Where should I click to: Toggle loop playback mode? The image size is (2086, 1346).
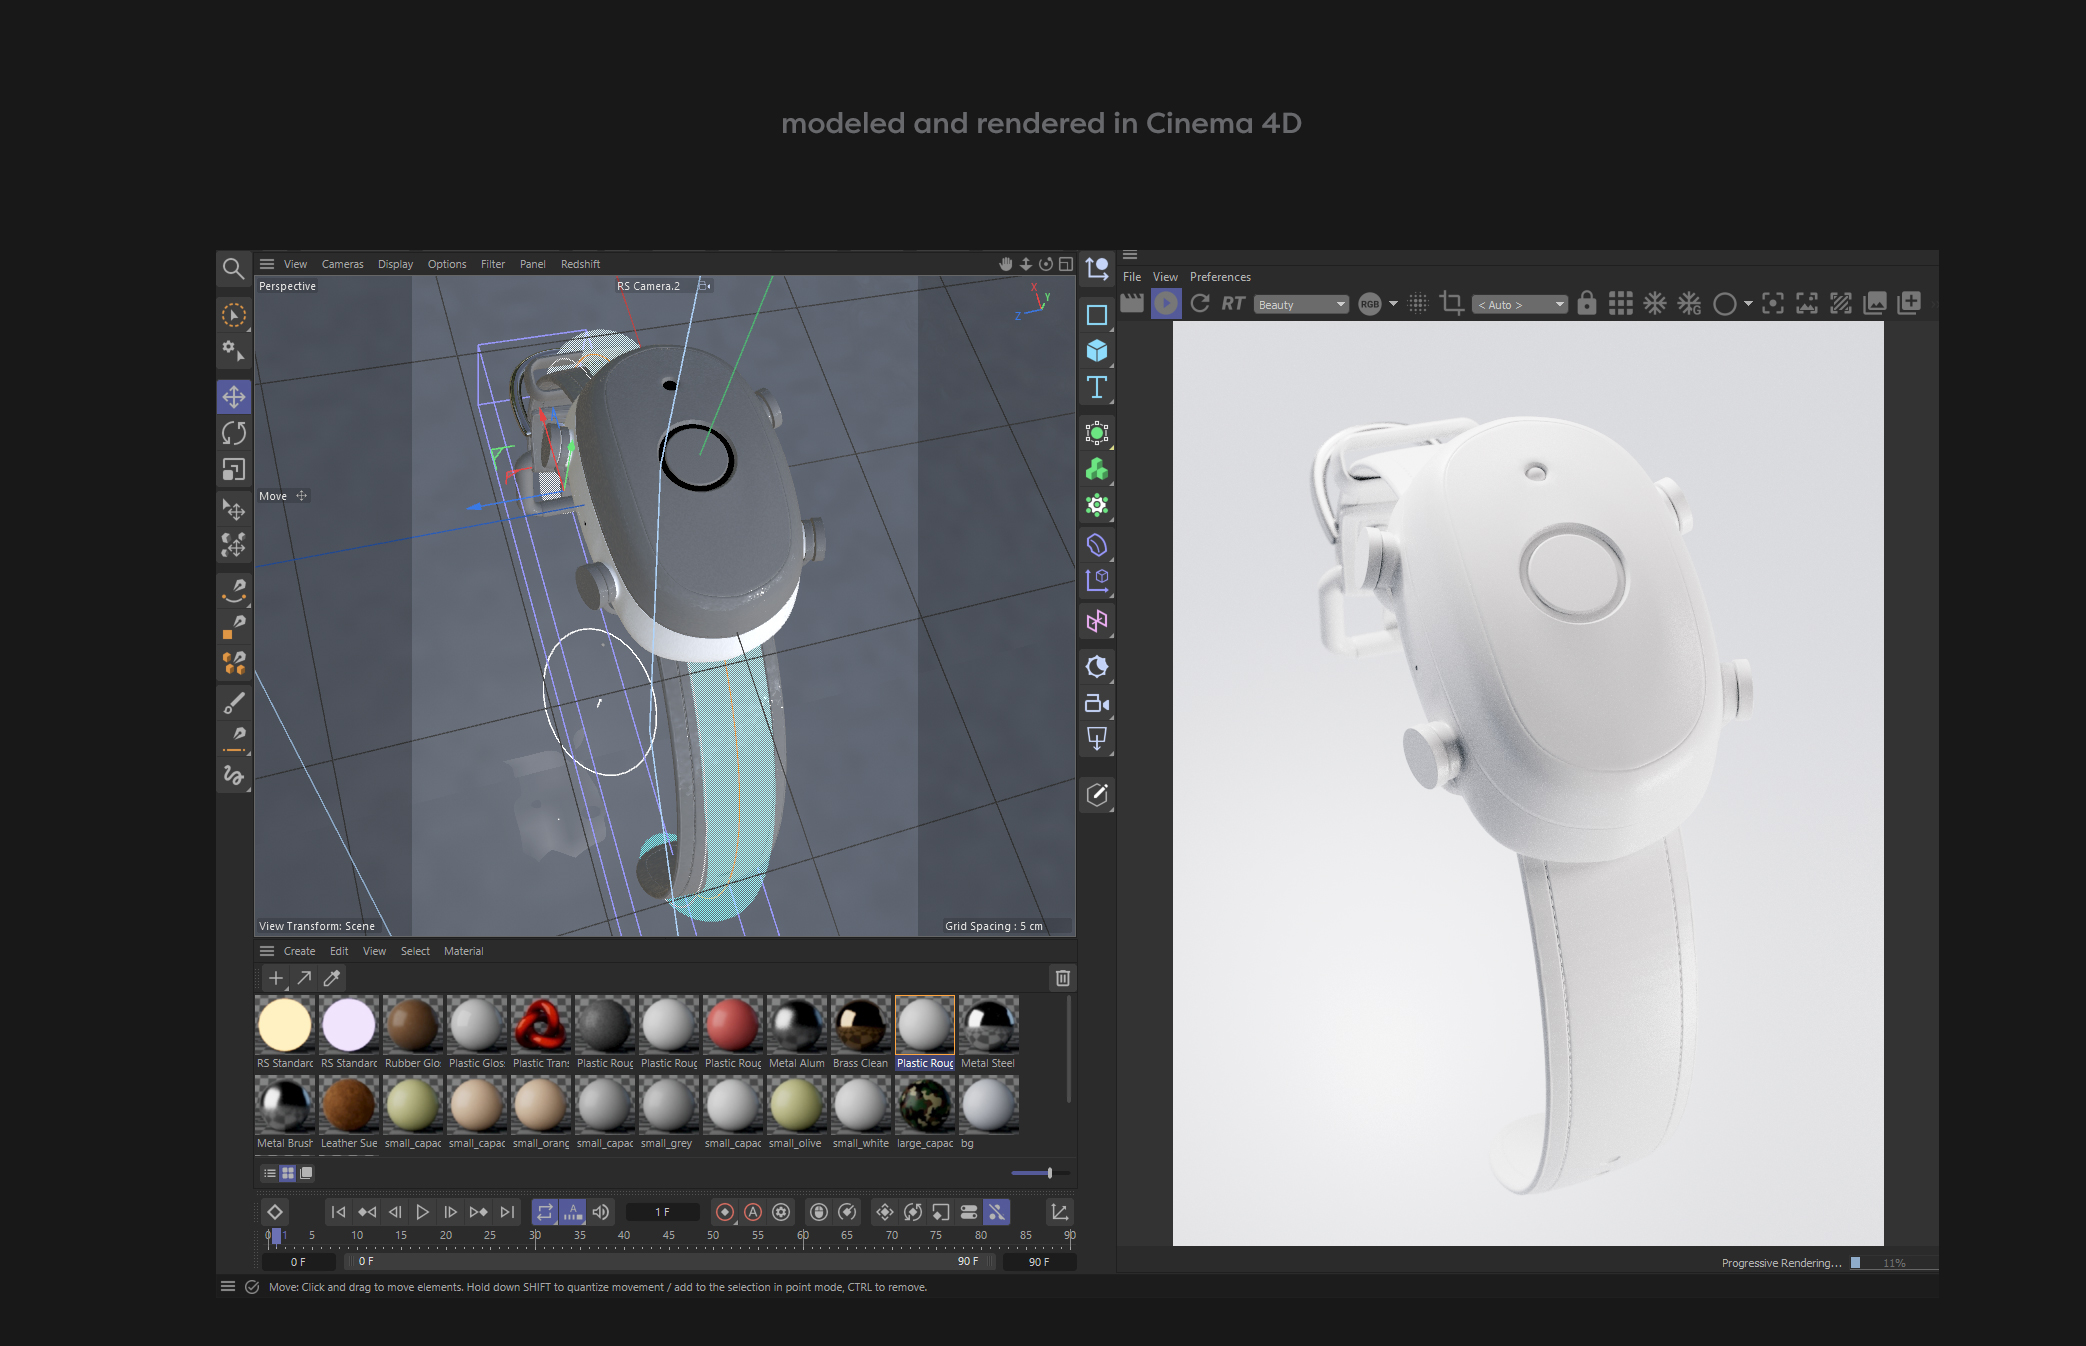point(545,1212)
